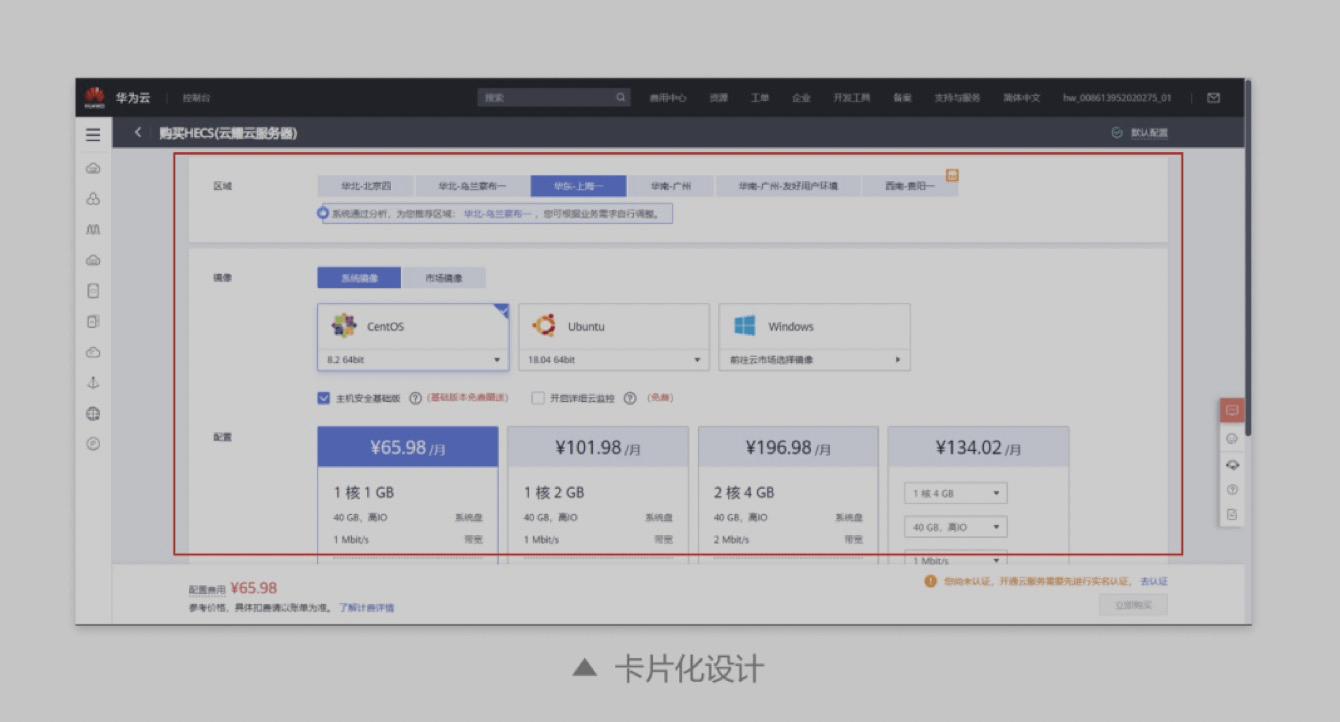Open the 1核4GB spec dropdown
This screenshot has width=1340, height=722.
(x=956, y=493)
